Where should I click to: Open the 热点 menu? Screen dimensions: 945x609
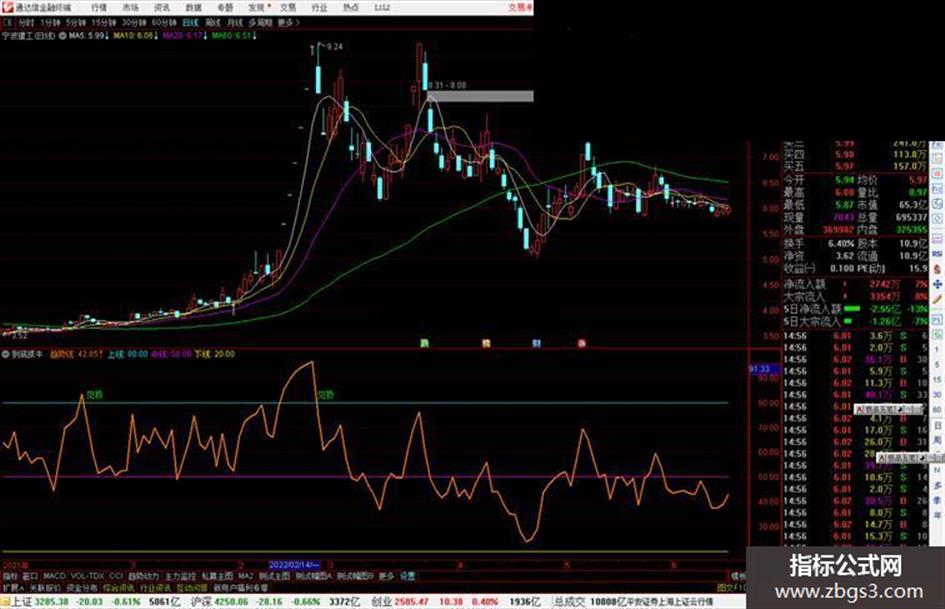pyautogui.click(x=351, y=7)
